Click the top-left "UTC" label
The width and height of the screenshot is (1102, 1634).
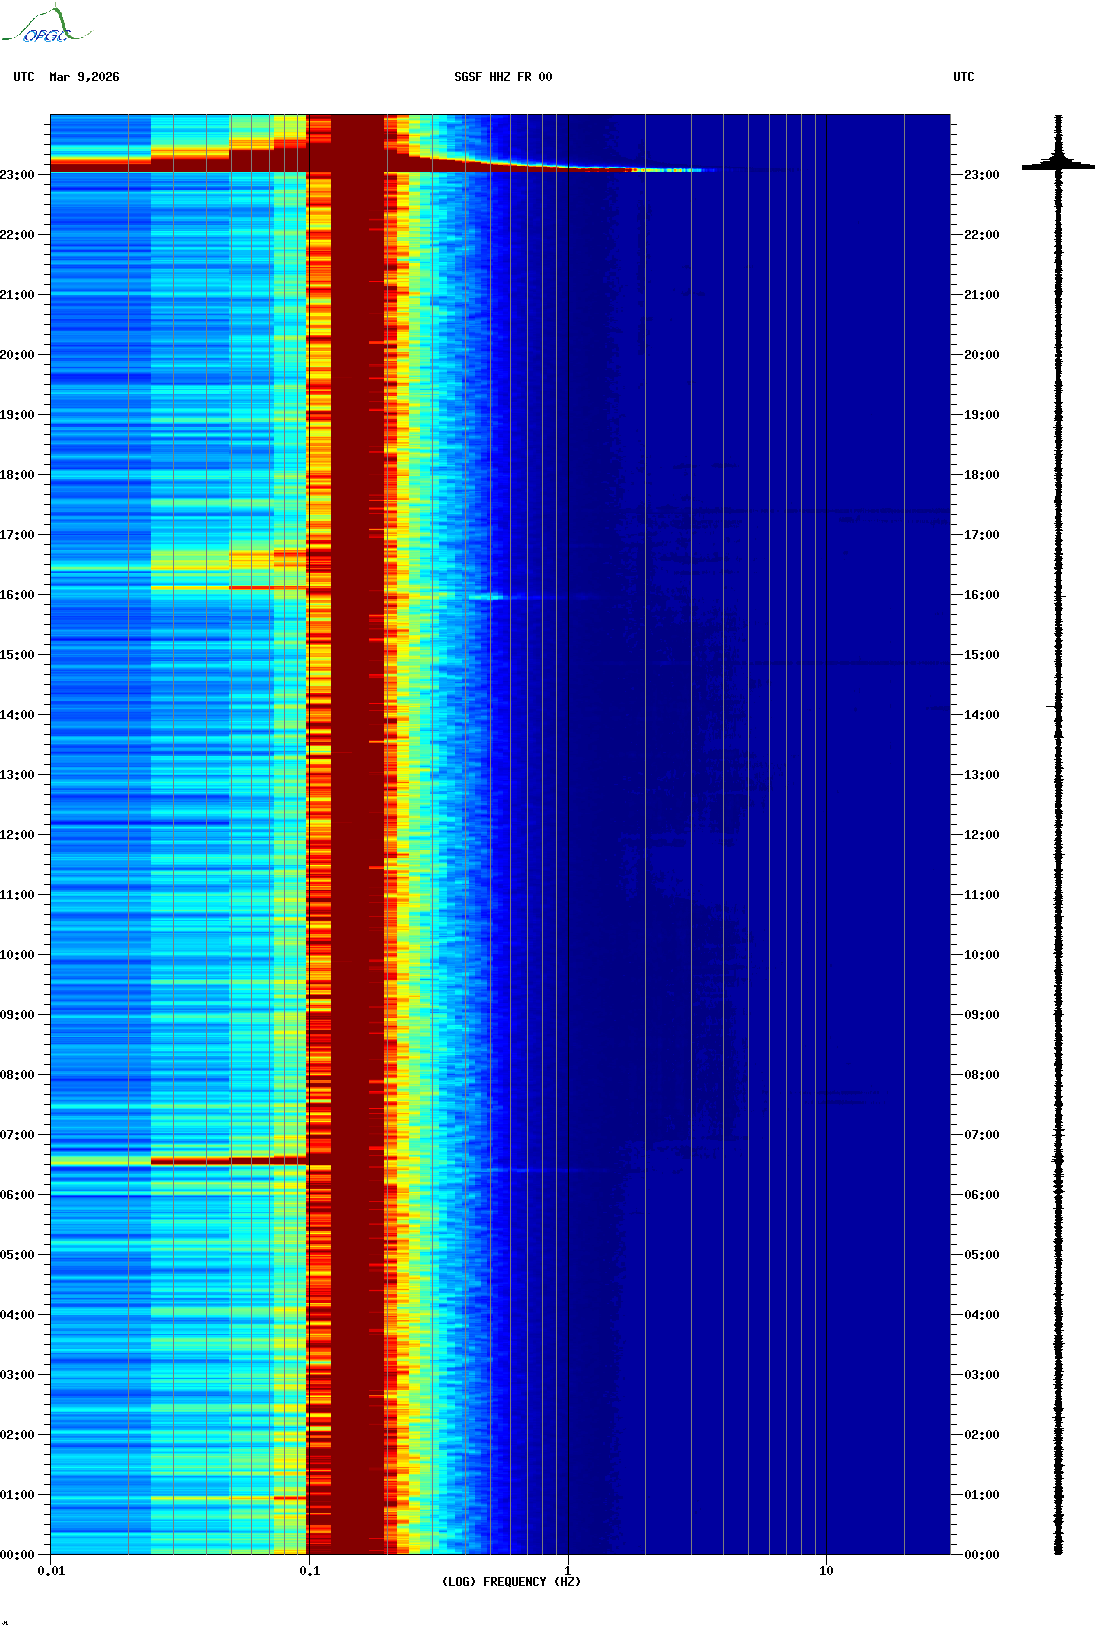[x=24, y=77]
